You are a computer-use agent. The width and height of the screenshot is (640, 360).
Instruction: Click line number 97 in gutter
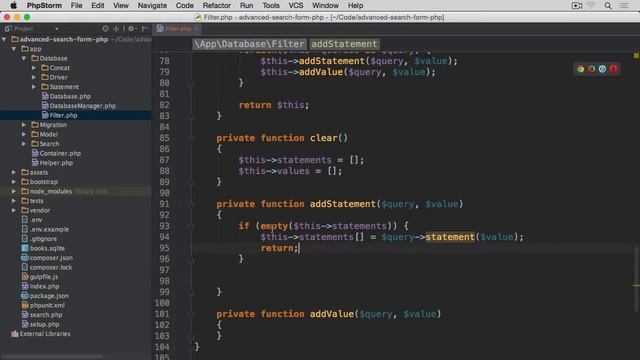(164, 270)
